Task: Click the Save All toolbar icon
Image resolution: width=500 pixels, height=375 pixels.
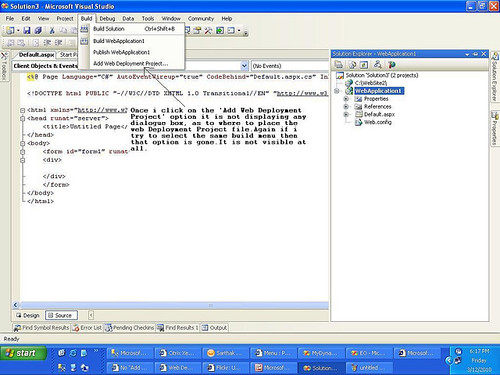Action: [x=38, y=30]
